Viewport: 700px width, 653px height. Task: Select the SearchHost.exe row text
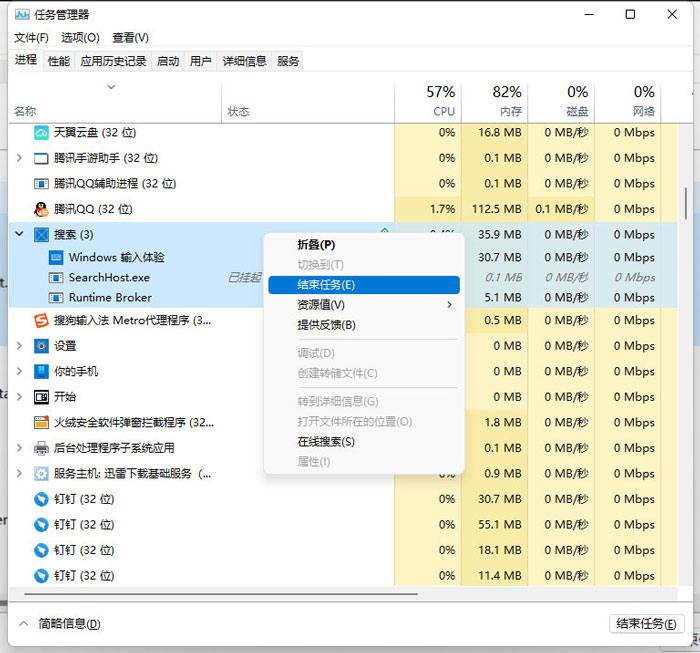coord(109,278)
